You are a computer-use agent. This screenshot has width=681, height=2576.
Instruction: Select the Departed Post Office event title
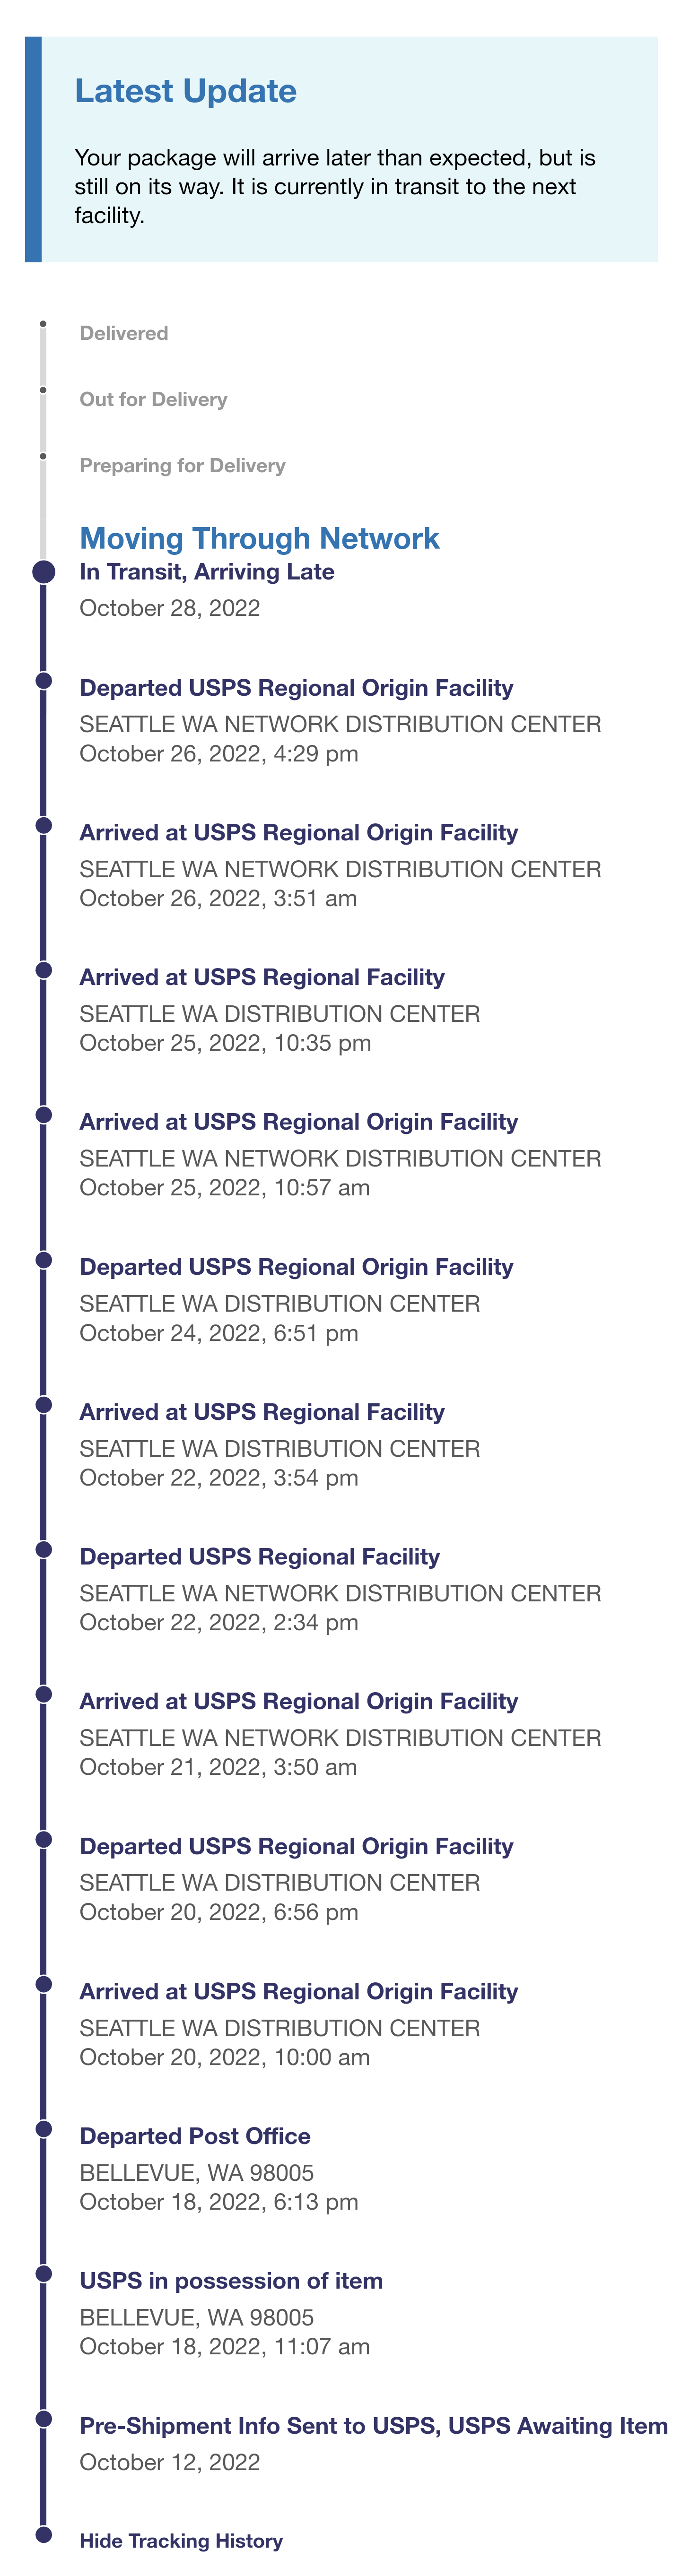coord(195,2136)
